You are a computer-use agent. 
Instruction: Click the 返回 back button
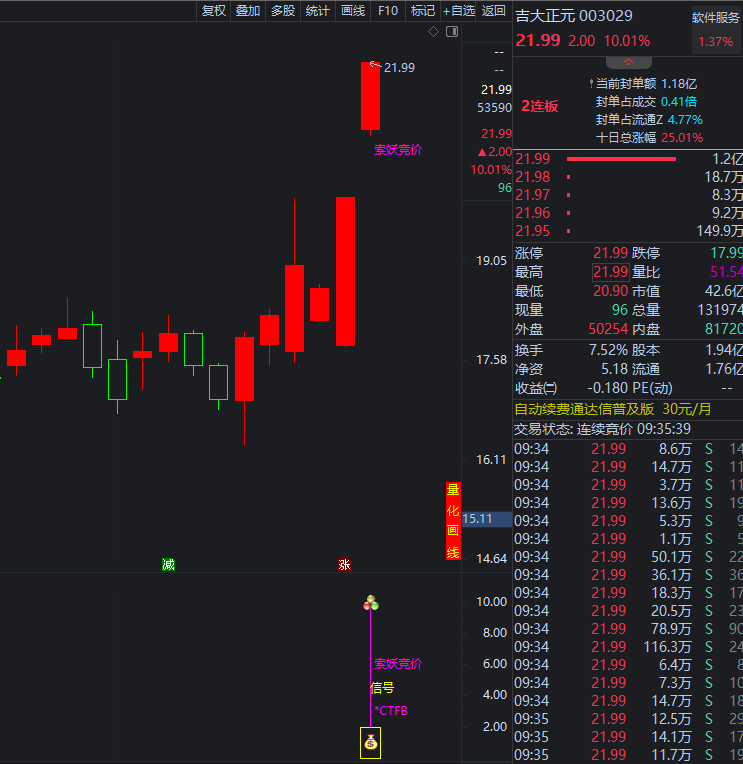(x=493, y=11)
